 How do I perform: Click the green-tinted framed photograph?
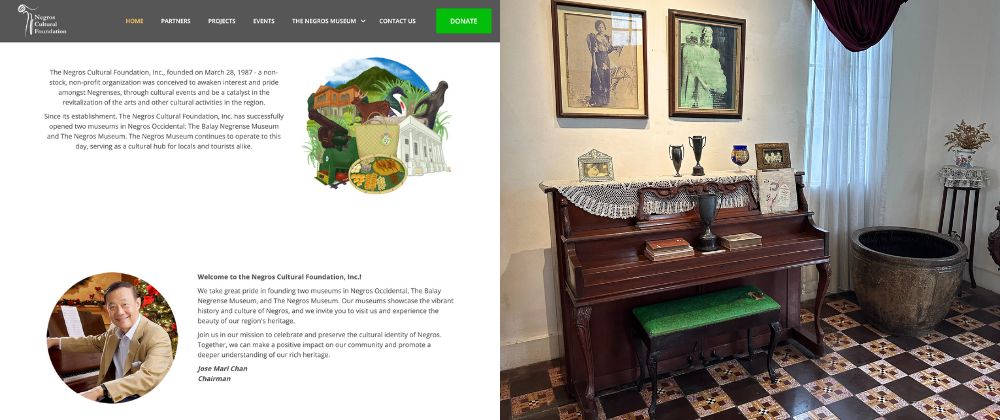click(x=707, y=64)
